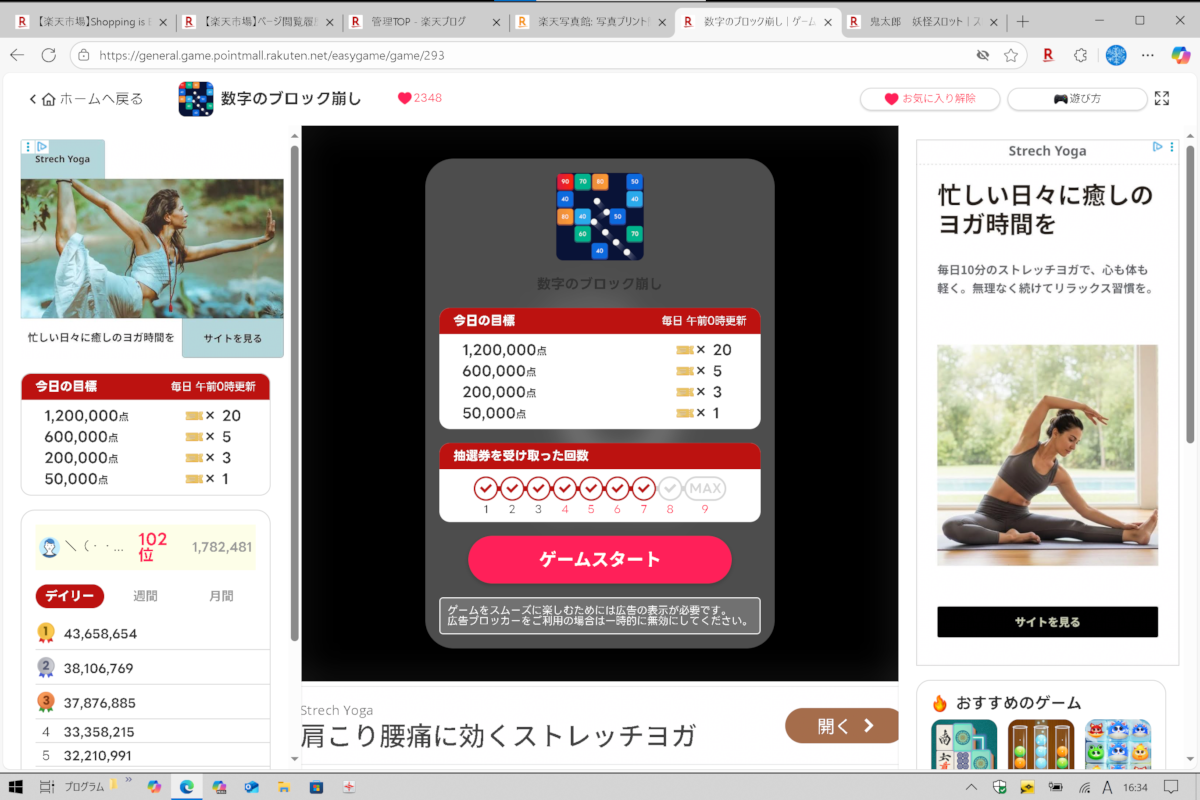Click fourth-place score 33,358,215
1200x800 pixels.
click(100, 732)
